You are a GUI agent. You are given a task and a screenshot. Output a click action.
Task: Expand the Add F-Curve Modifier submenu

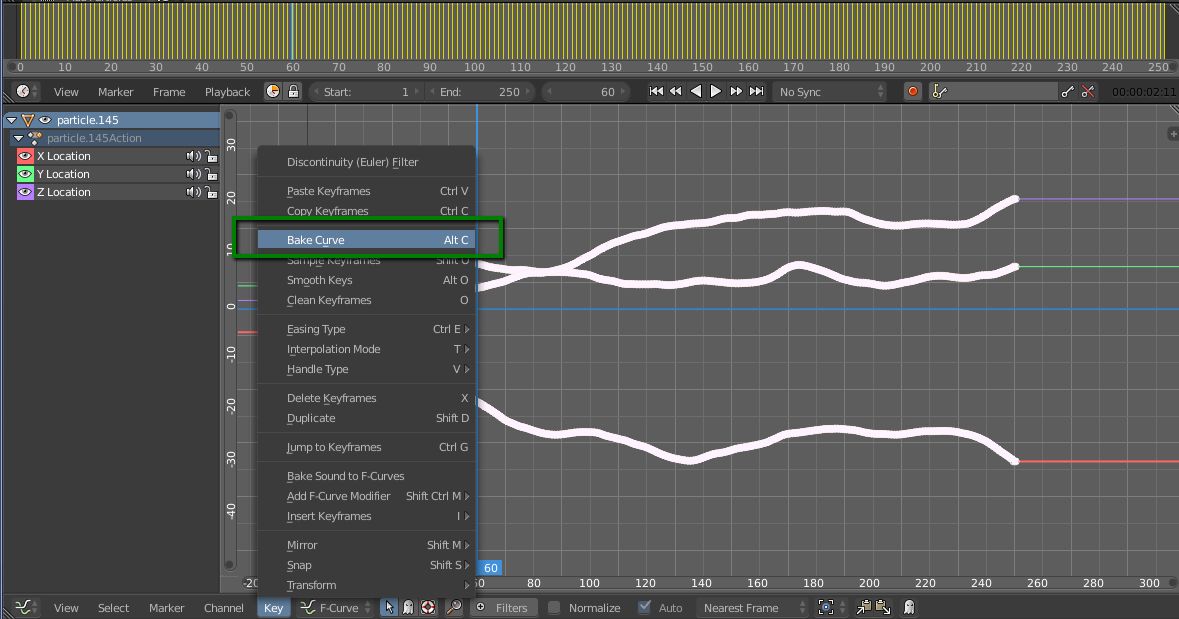[x=366, y=496]
